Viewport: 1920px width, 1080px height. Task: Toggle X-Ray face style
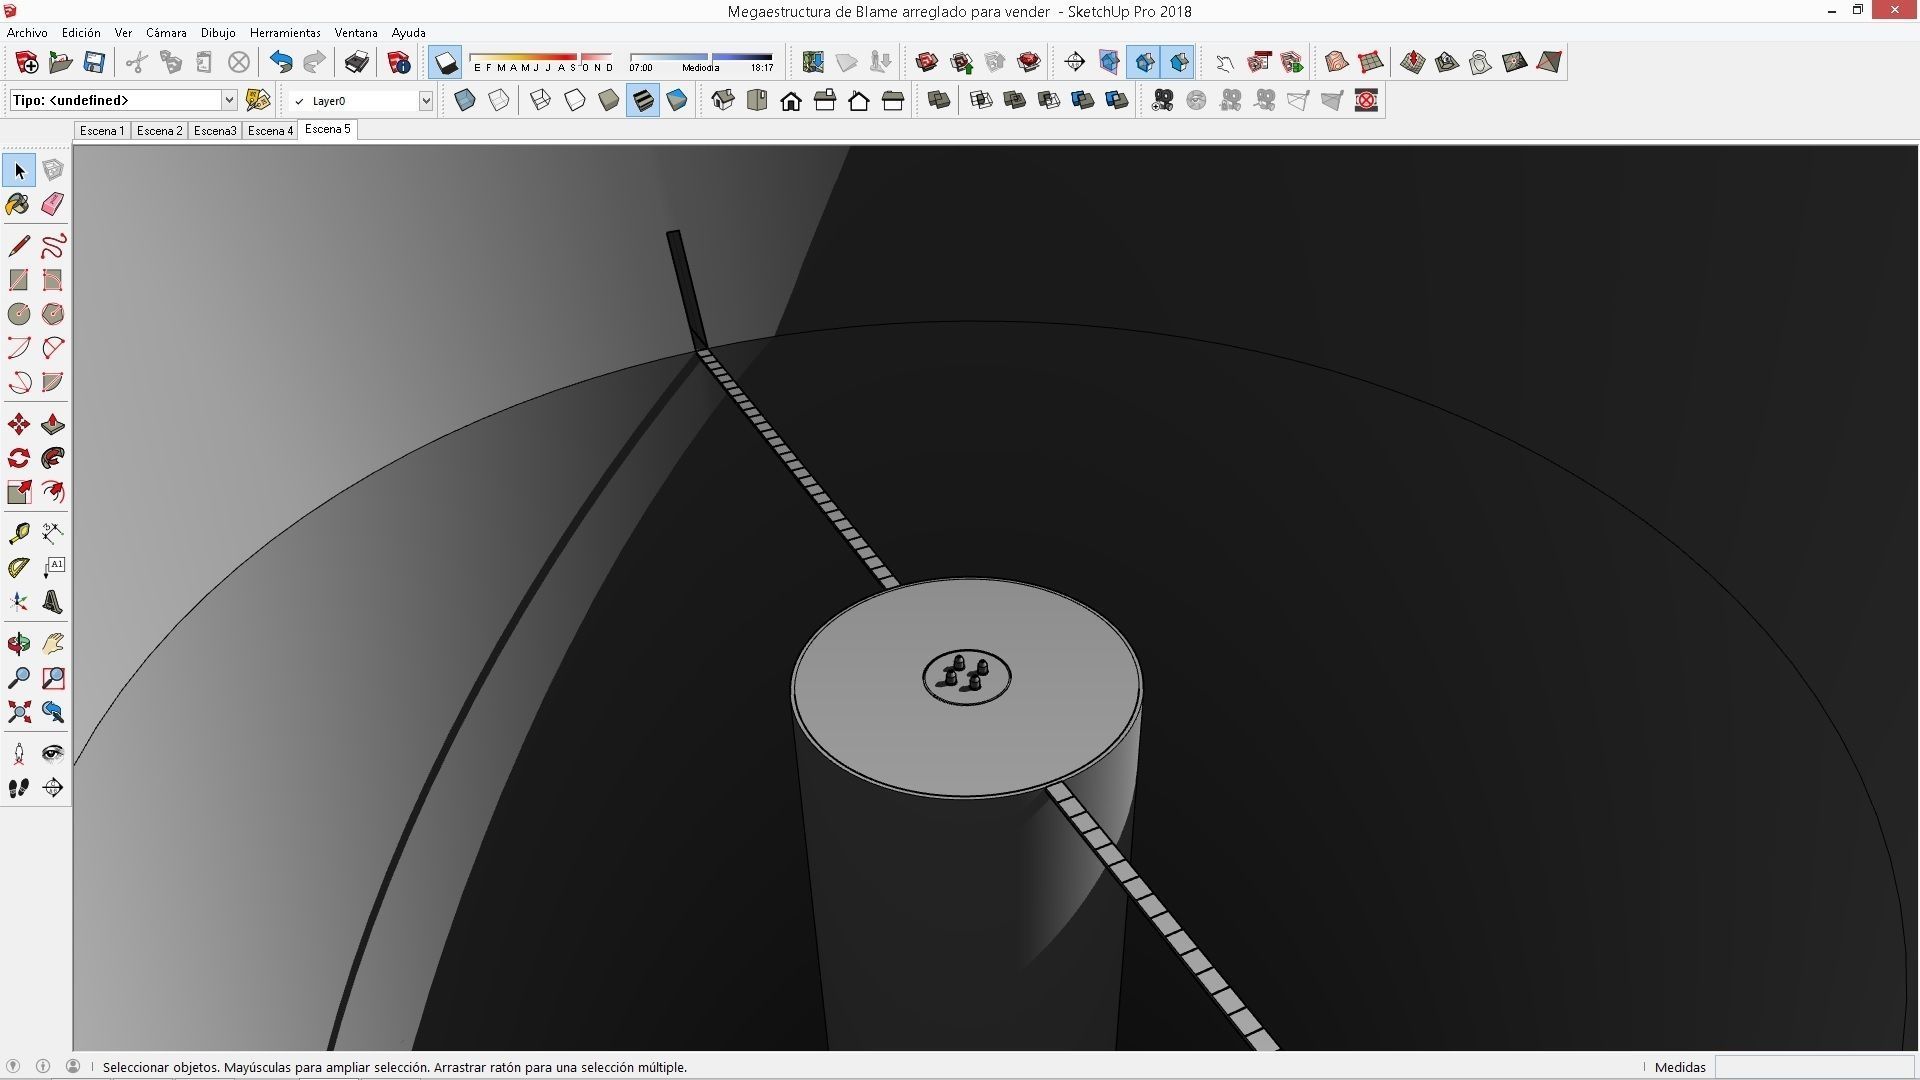pyautogui.click(x=465, y=100)
